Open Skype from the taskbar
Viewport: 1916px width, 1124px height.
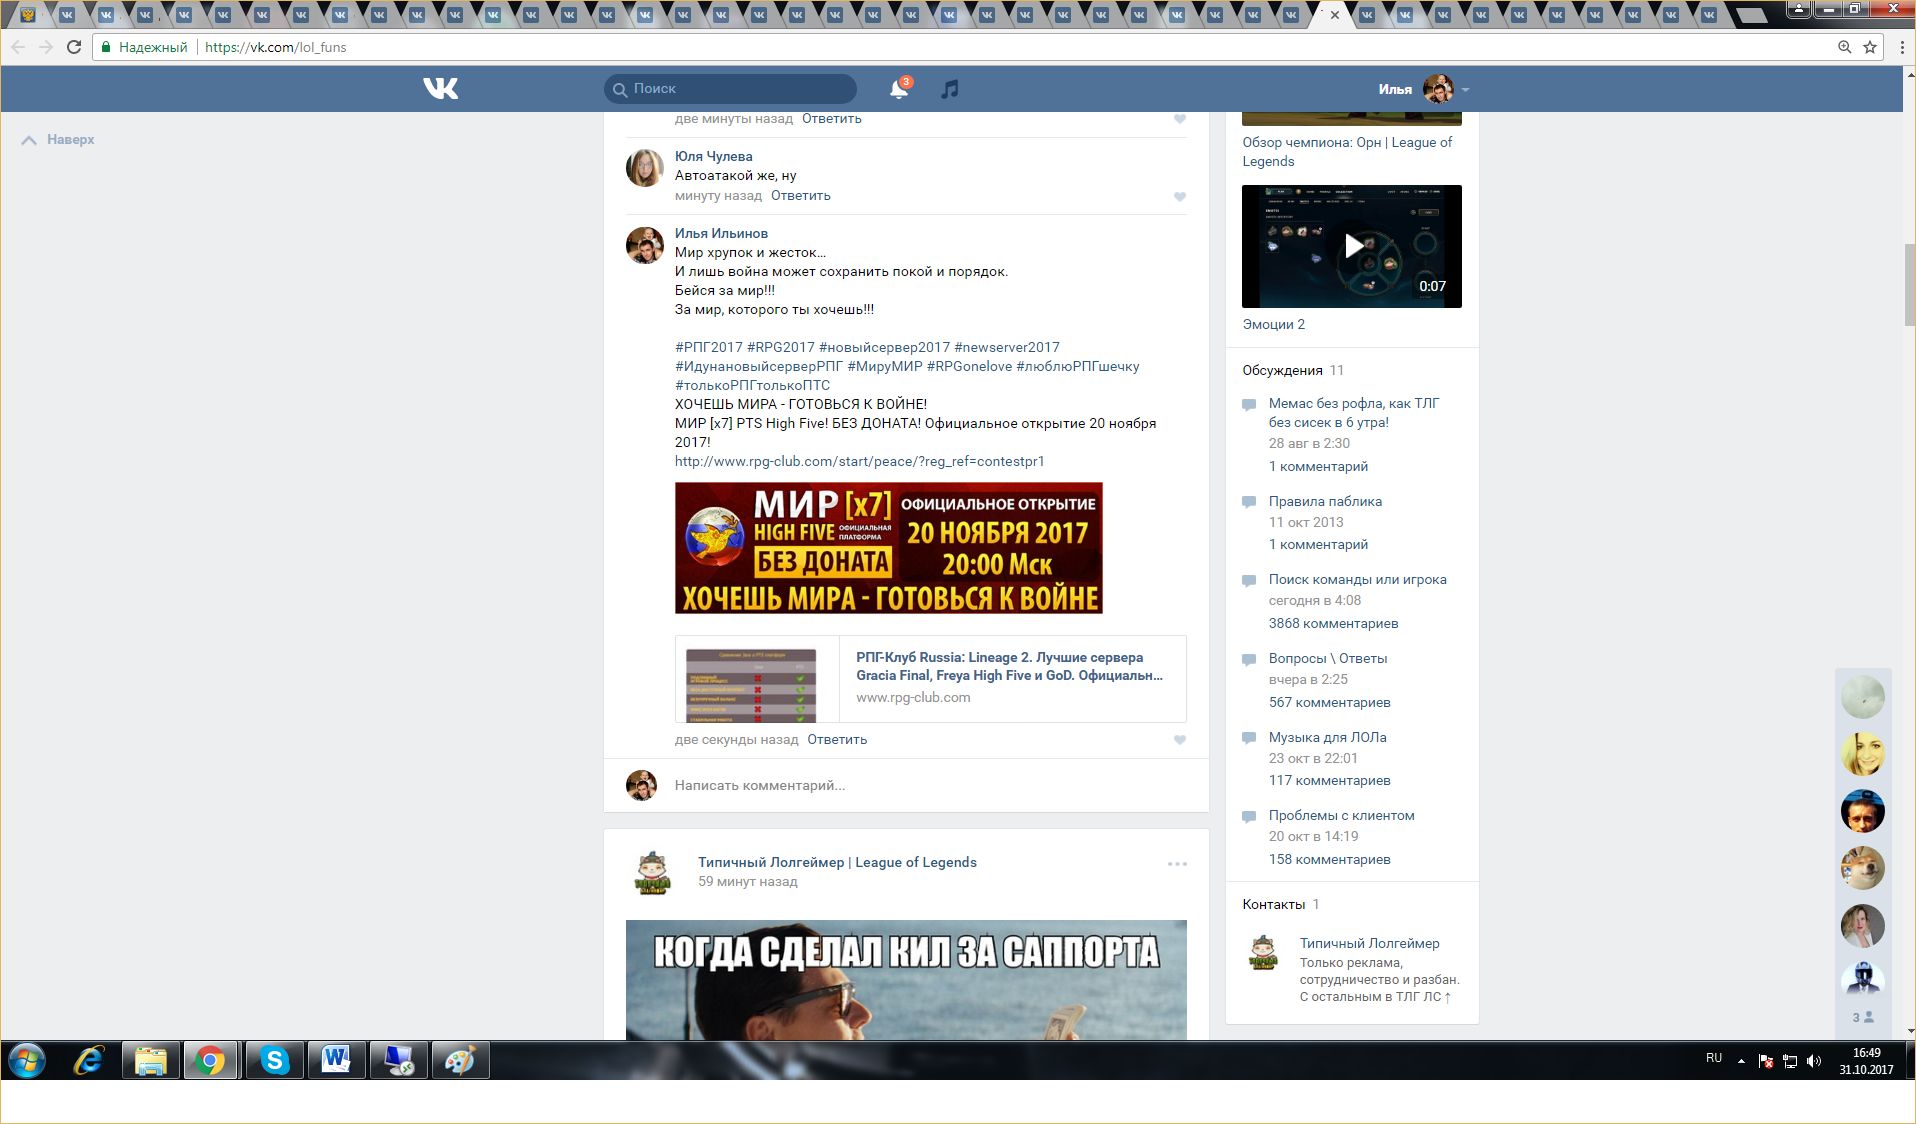pyautogui.click(x=274, y=1060)
